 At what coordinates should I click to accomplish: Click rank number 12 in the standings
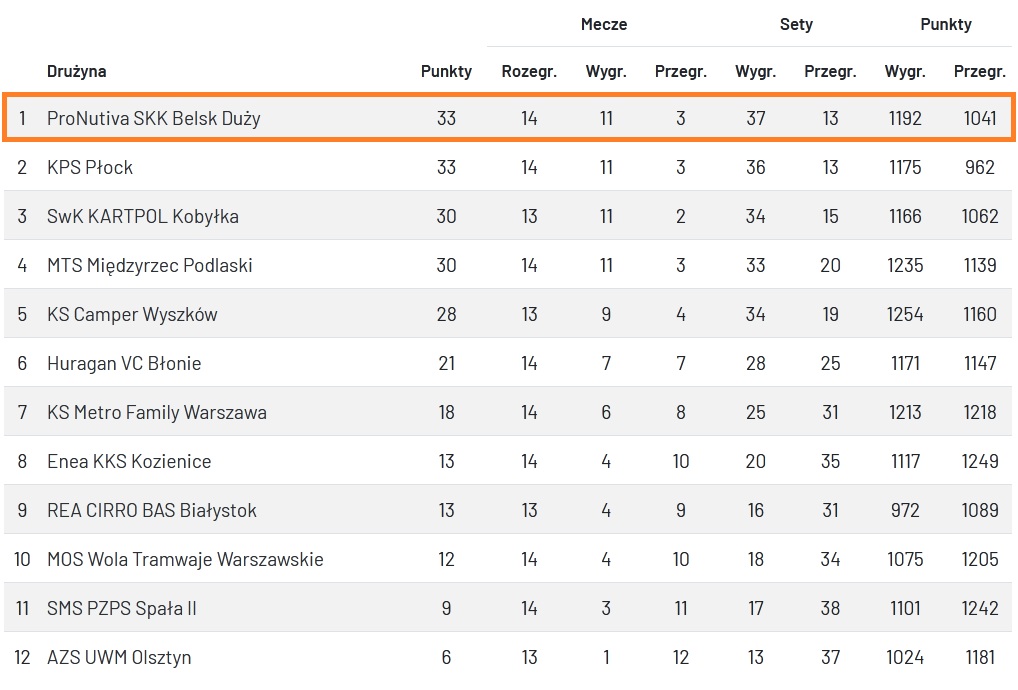(22, 657)
